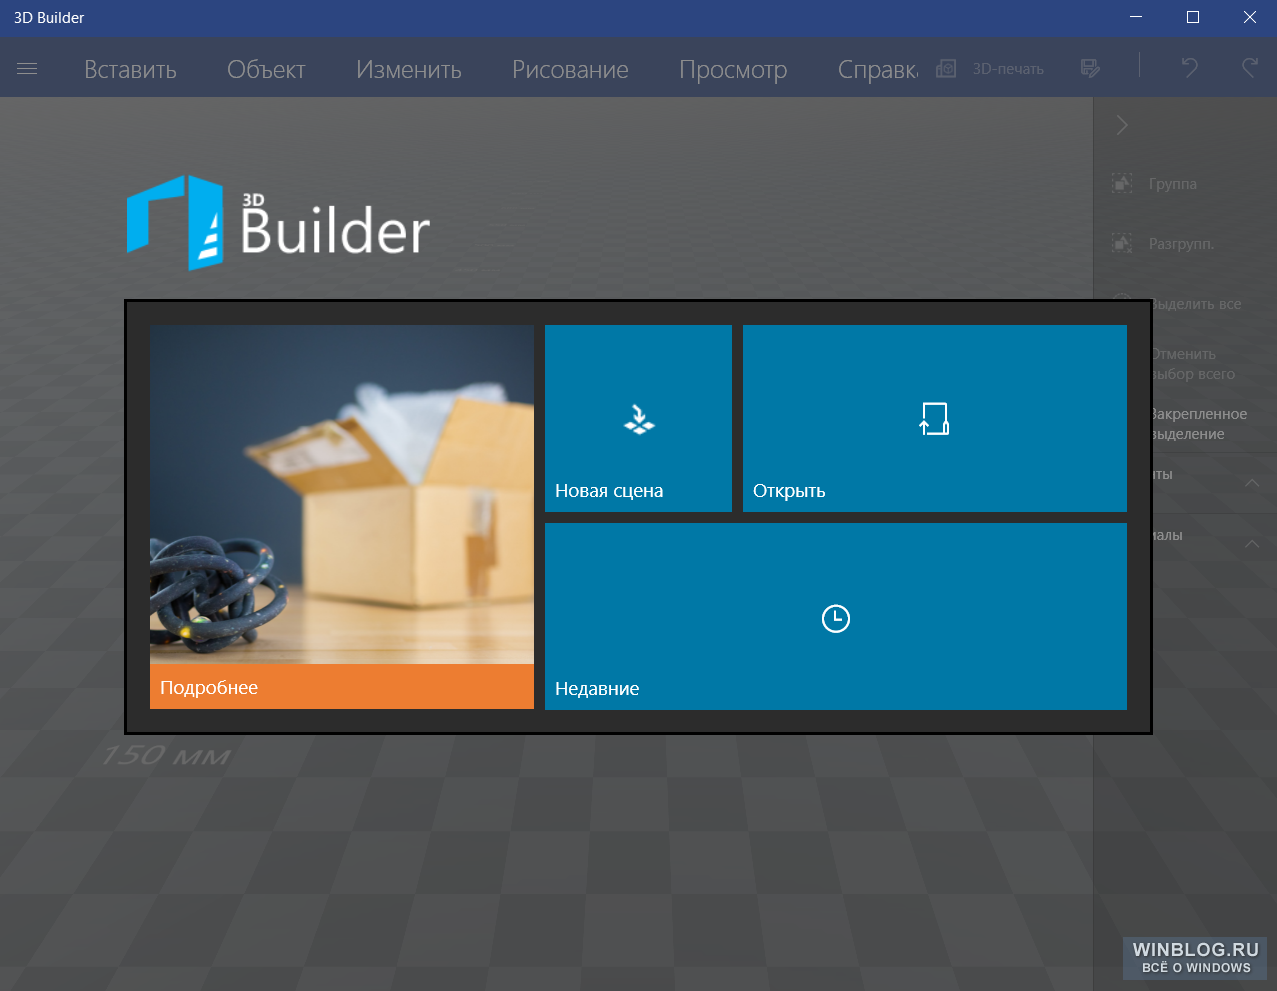Click the clock icon for recent files
The width and height of the screenshot is (1277, 991).
pyautogui.click(x=836, y=619)
